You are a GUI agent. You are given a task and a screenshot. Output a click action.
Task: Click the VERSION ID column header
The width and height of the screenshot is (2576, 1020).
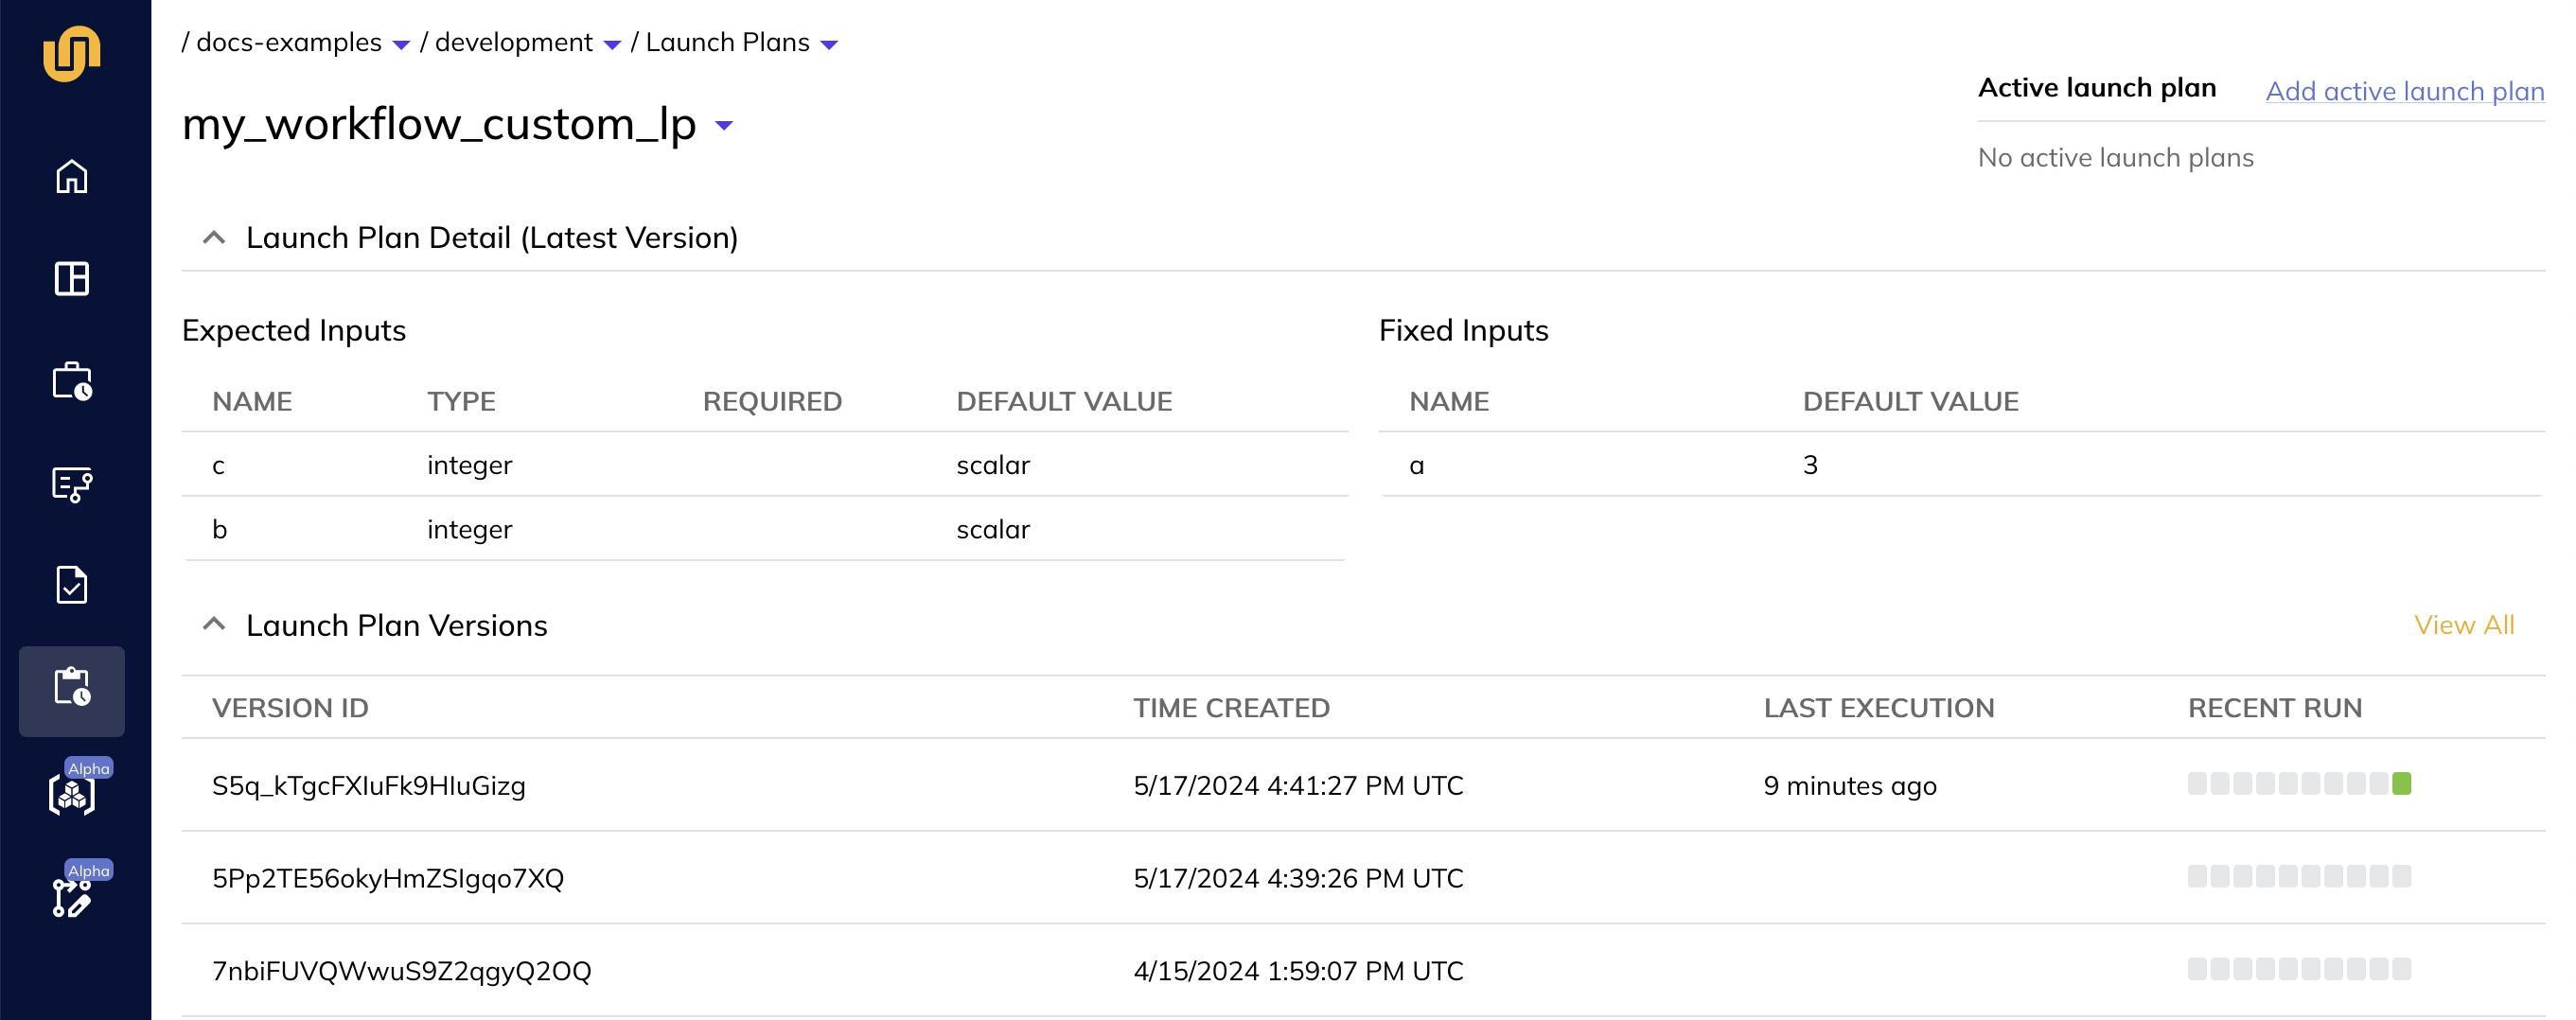(290, 708)
